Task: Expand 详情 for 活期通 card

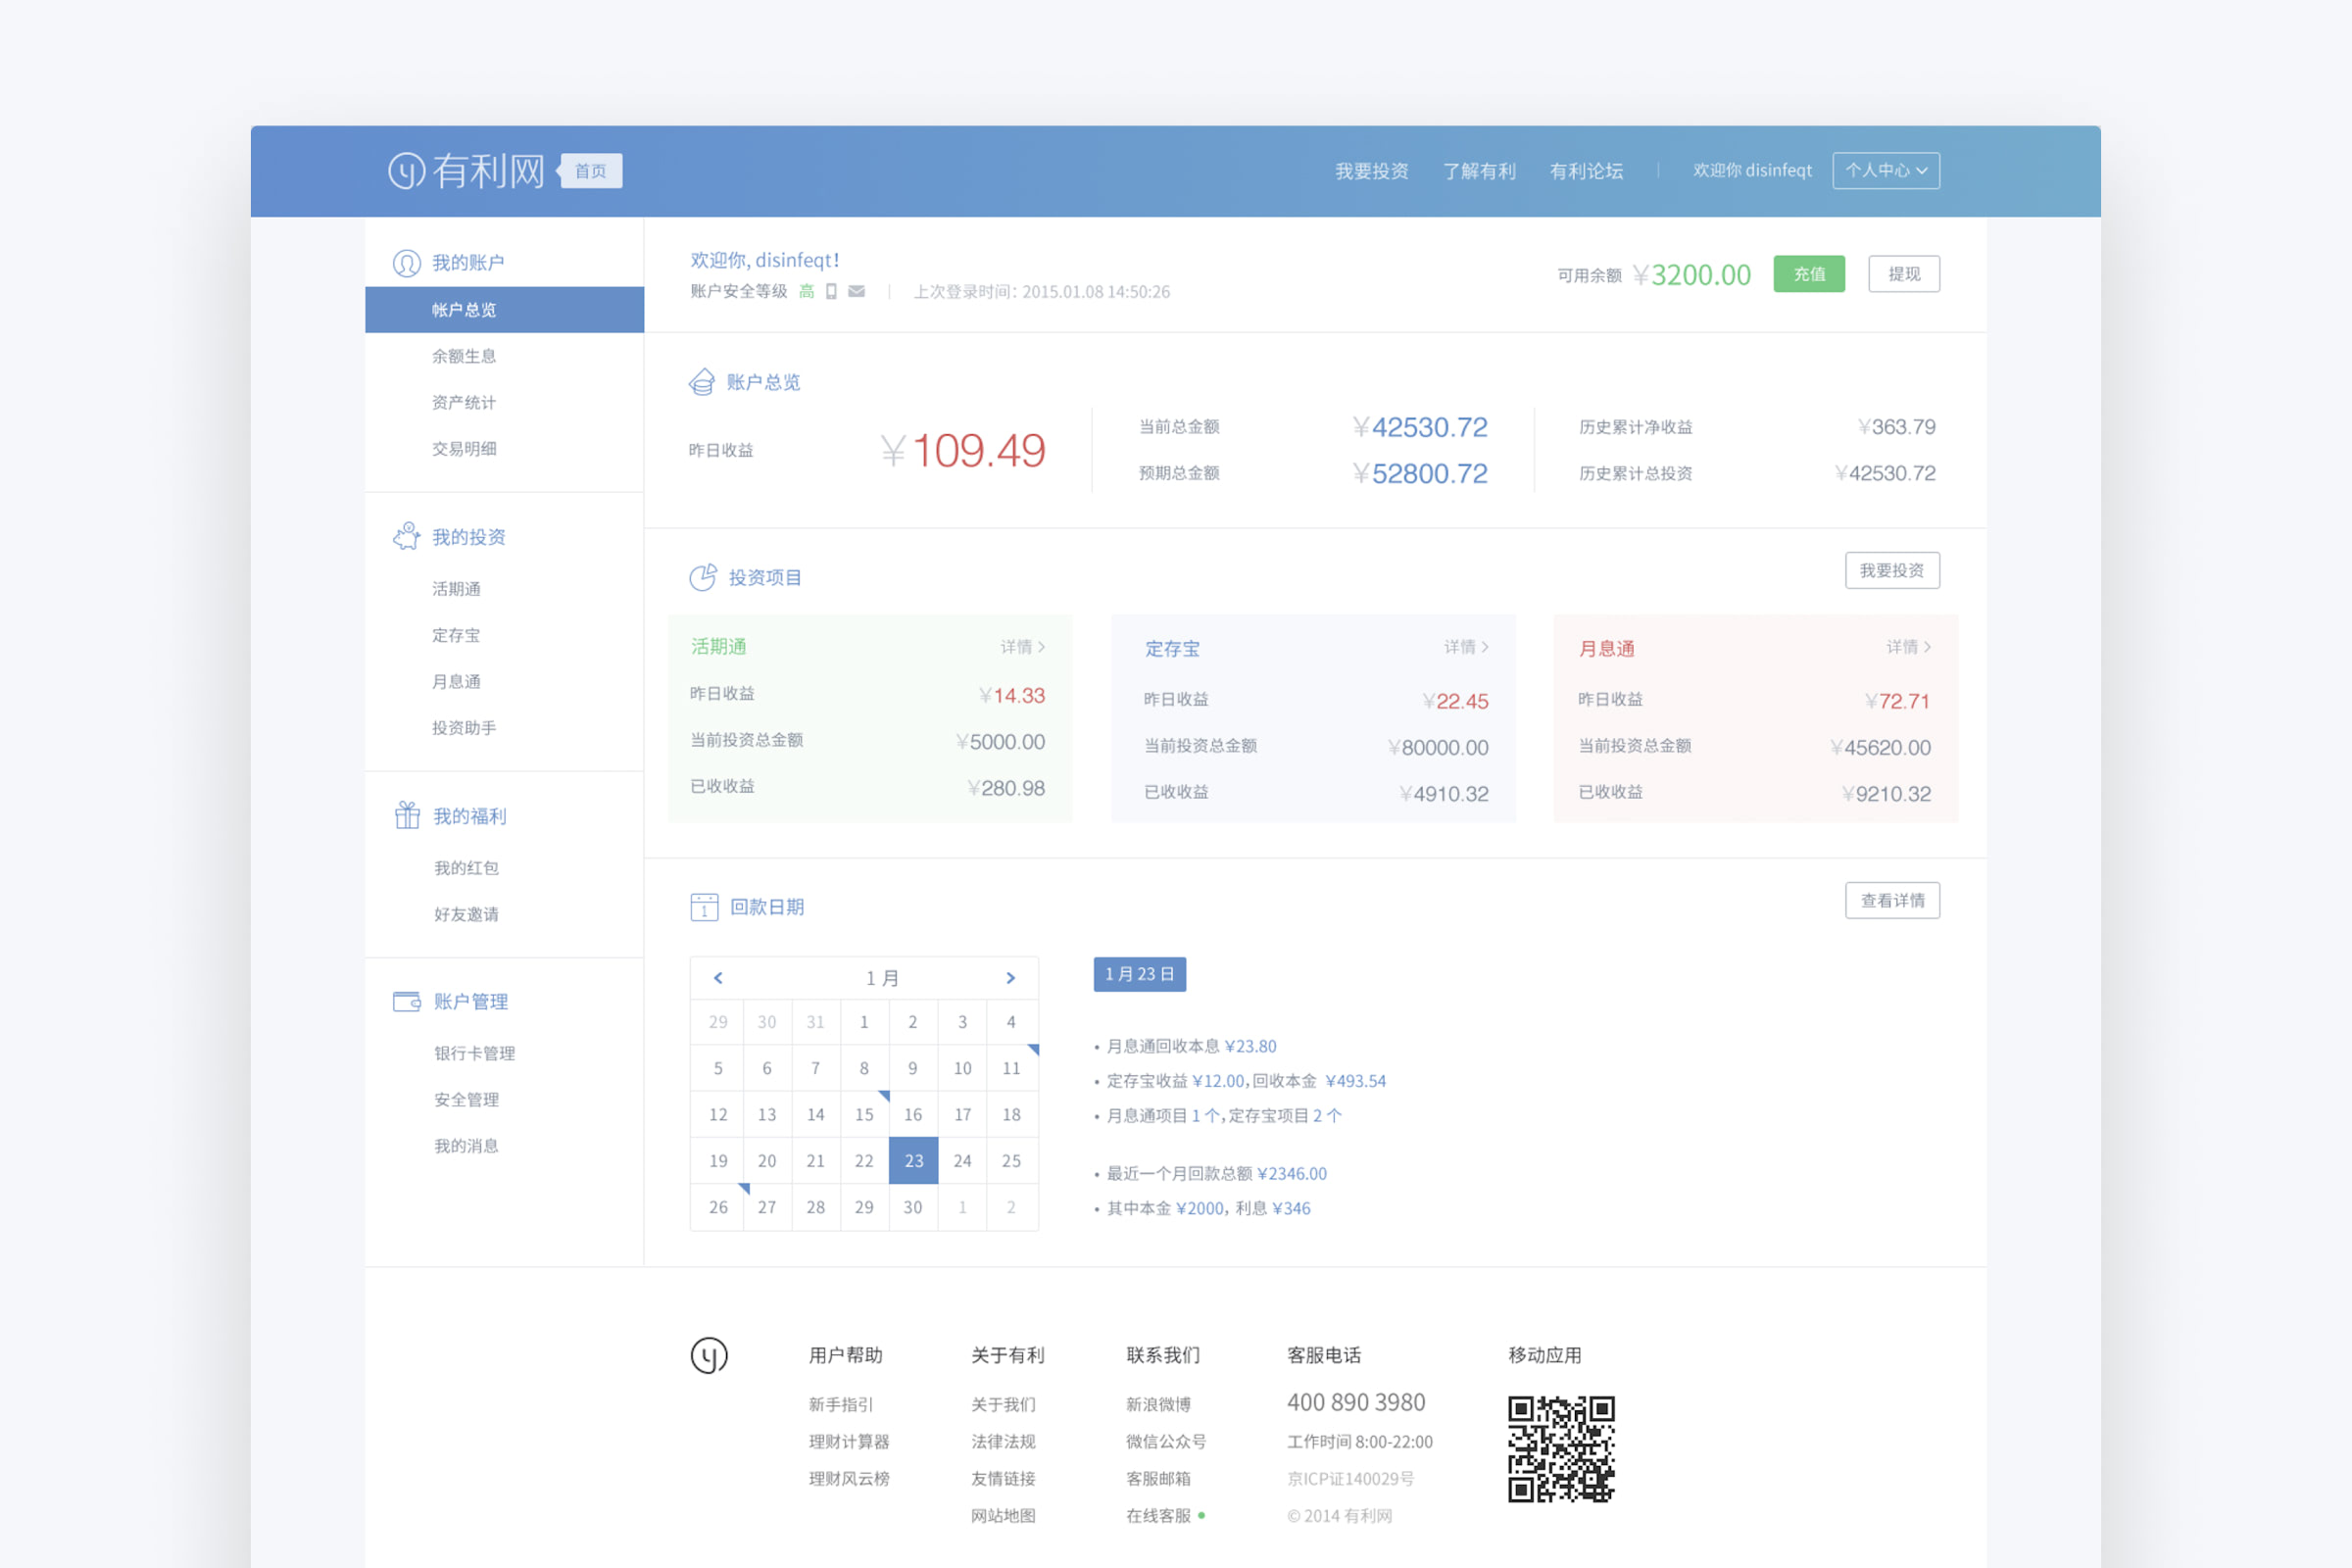Action: tap(1022, 647)
